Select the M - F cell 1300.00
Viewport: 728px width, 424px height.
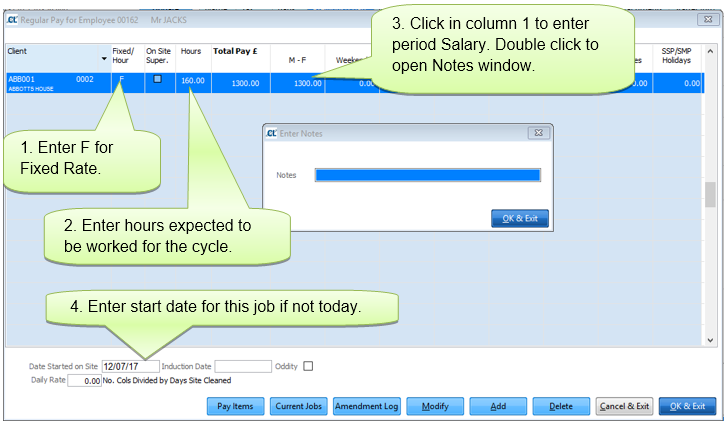(298, 83)
